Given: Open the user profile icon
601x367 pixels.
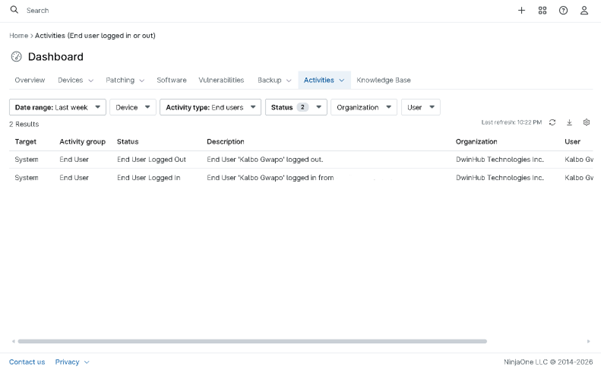Looking at the screenshot, I should (584, 10).
